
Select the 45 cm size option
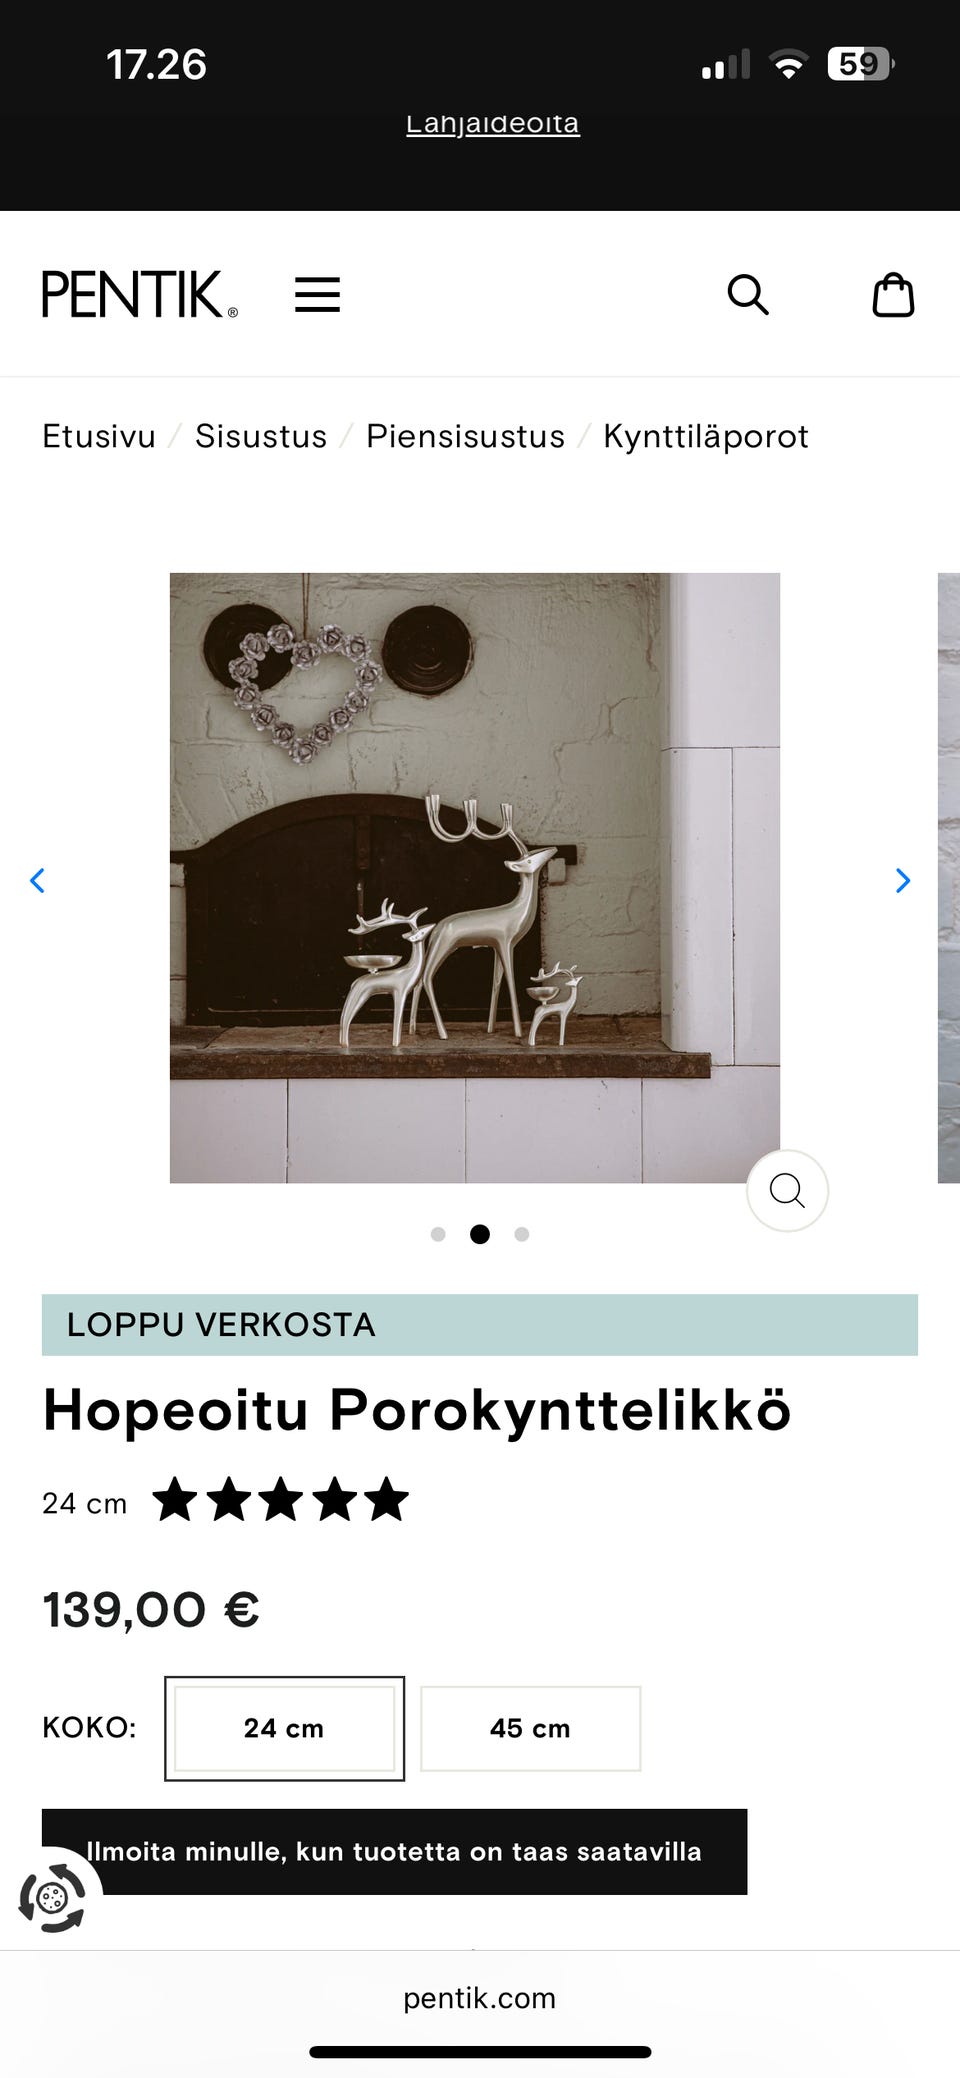click(x=530, y=1728)
